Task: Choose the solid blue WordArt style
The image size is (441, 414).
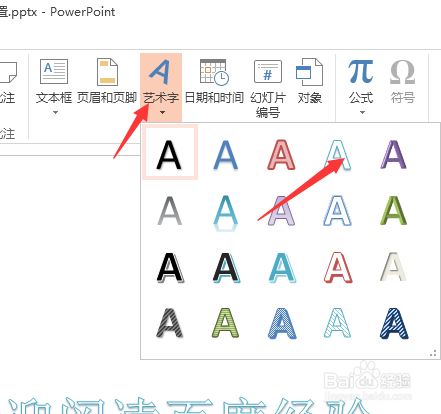Action: (226, 154)
